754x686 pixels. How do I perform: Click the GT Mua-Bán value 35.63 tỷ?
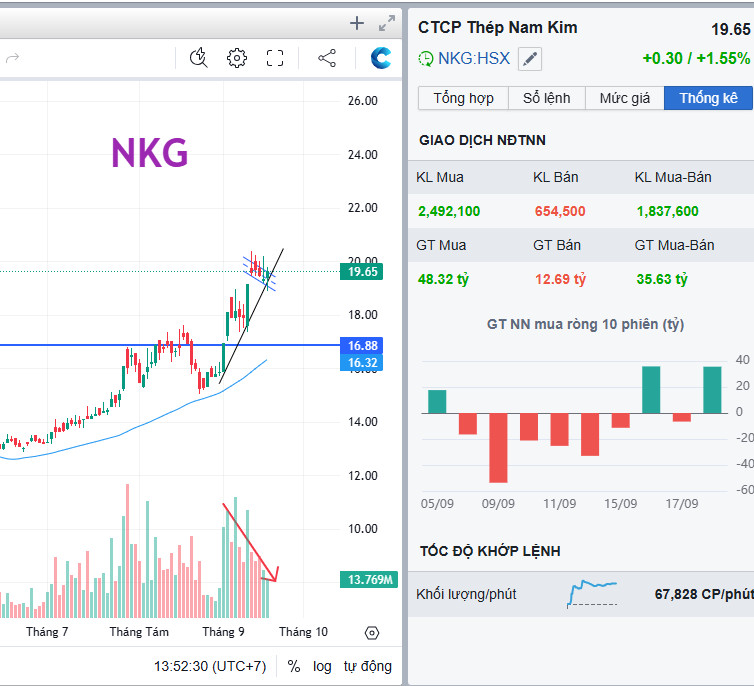coord(662,279)
